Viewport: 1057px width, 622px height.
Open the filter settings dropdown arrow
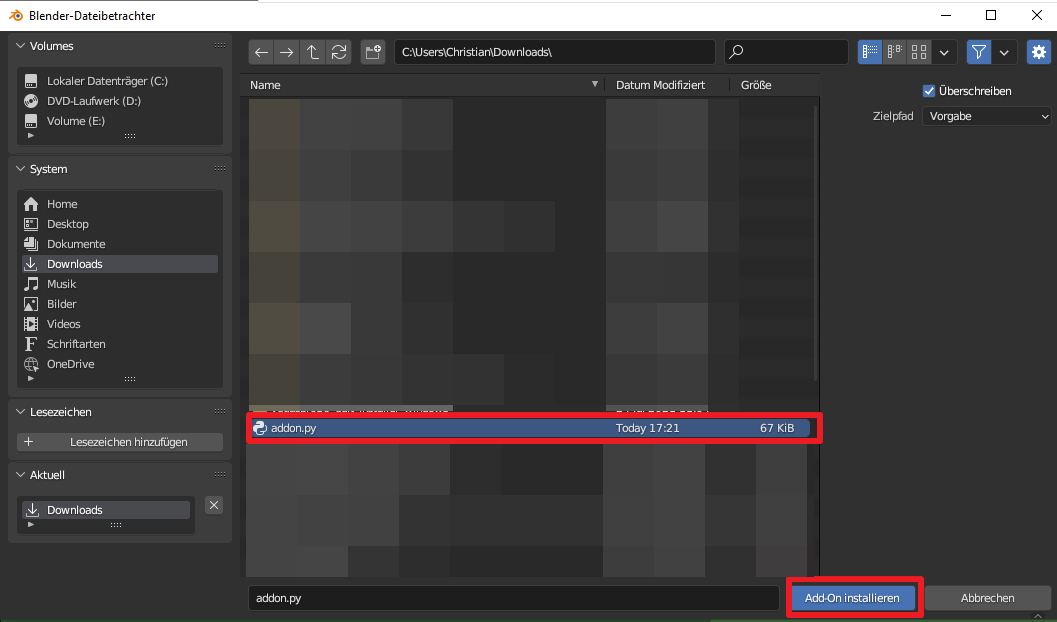pos(1004,52)
